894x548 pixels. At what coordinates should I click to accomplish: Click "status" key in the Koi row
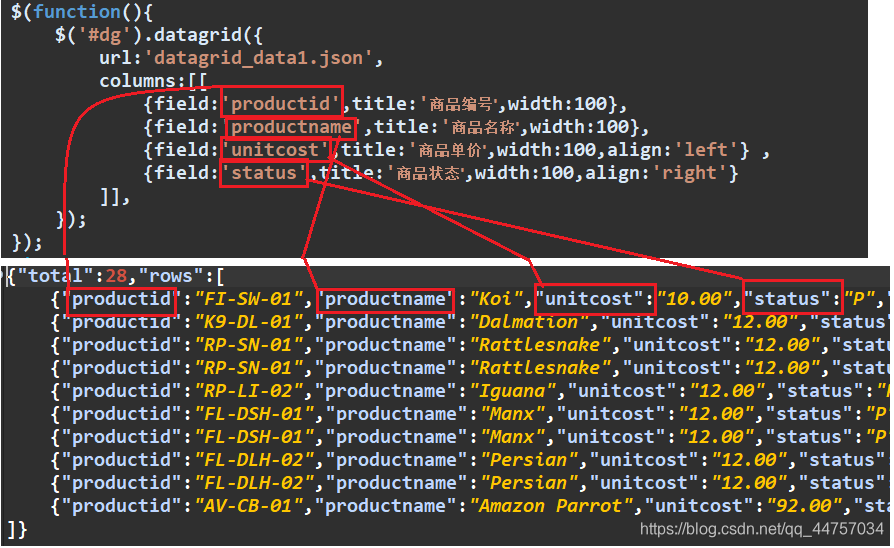point(787,299)
